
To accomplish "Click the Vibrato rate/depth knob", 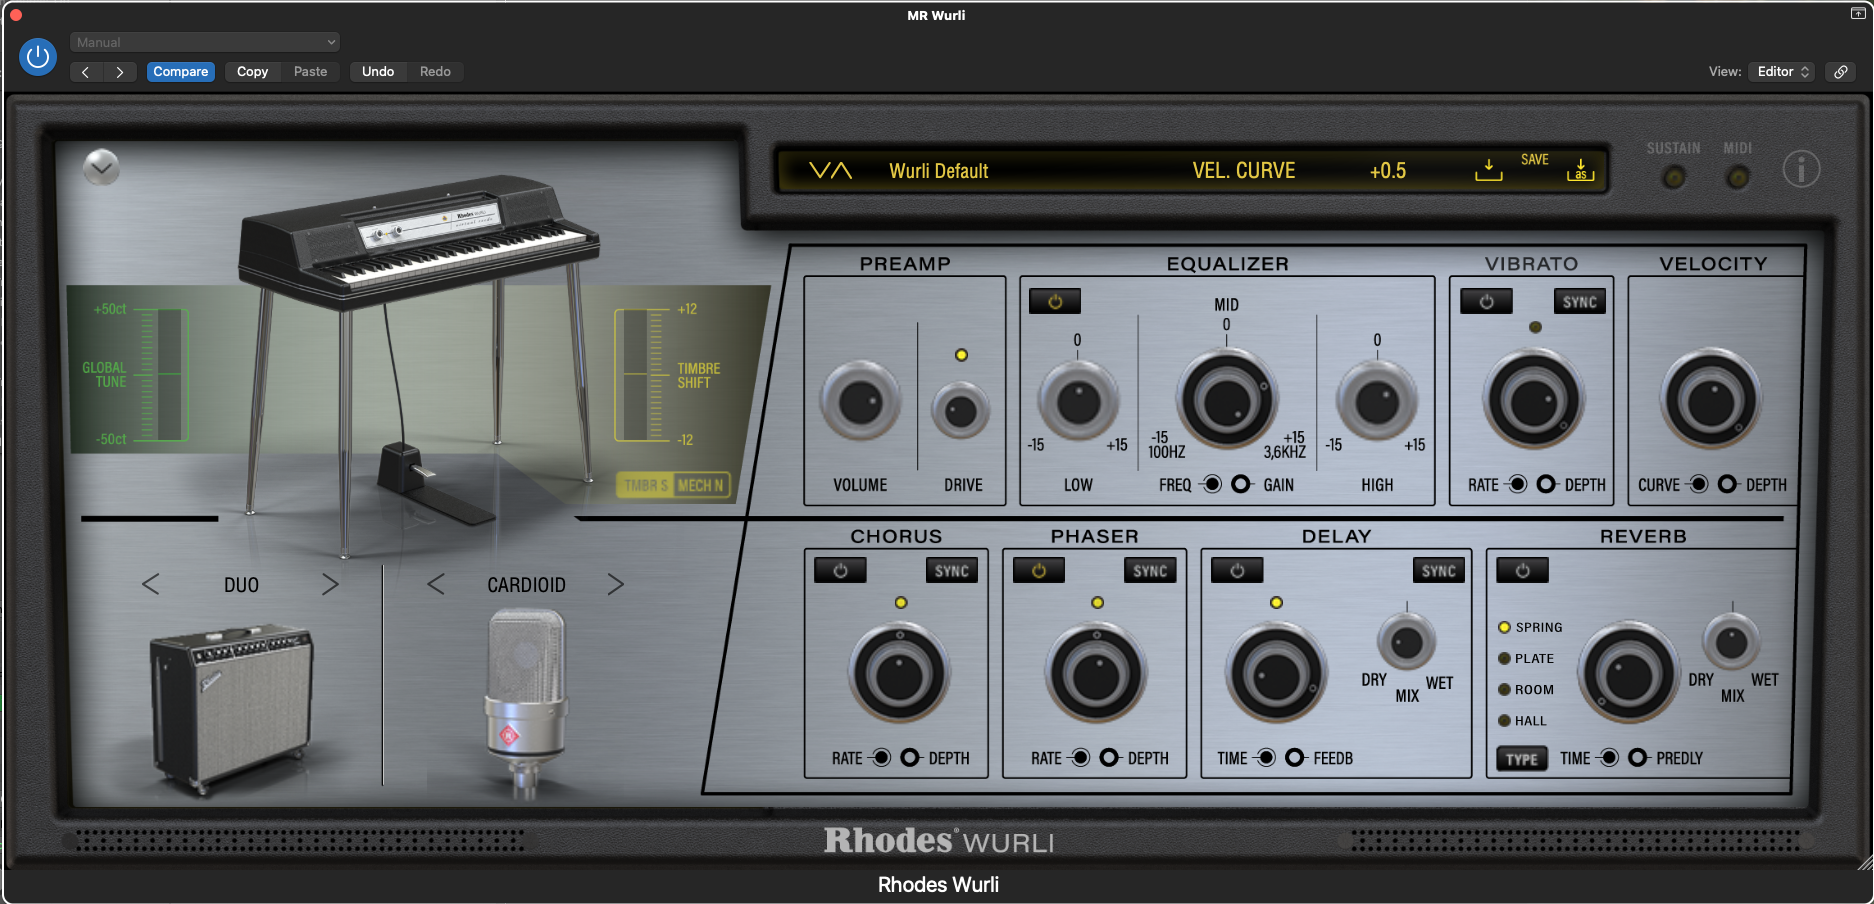I will click(x=1533, y=400).
